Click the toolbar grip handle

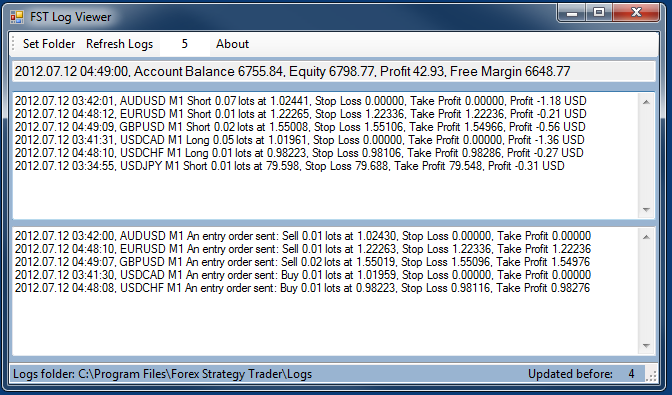pyautogui.click(x=14, y=44)
